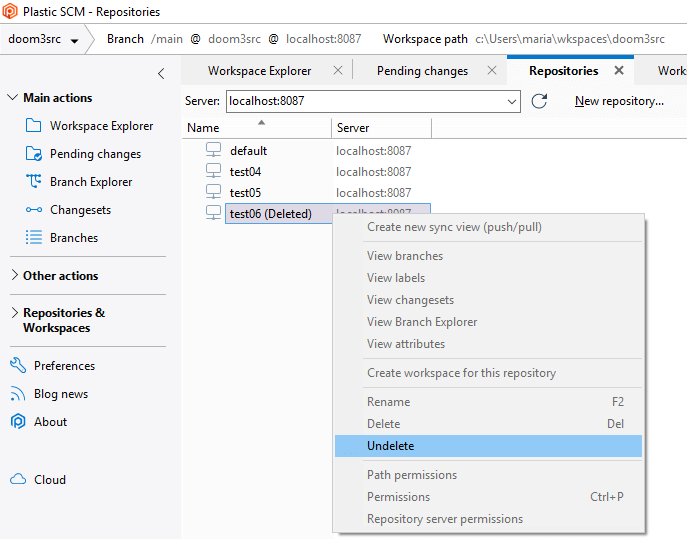Select Create workspace for this repository
Image resolution: width=687 pixels, height=539 pixels.
[488, 373]
